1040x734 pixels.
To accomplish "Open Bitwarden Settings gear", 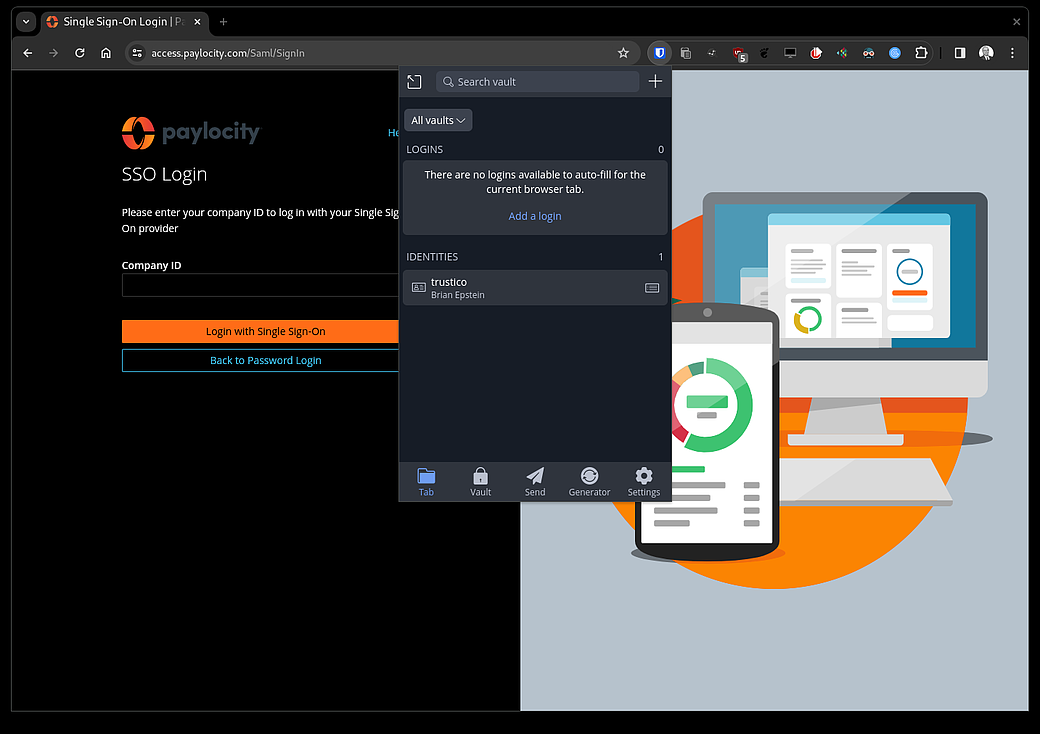I will click(643, 481).
